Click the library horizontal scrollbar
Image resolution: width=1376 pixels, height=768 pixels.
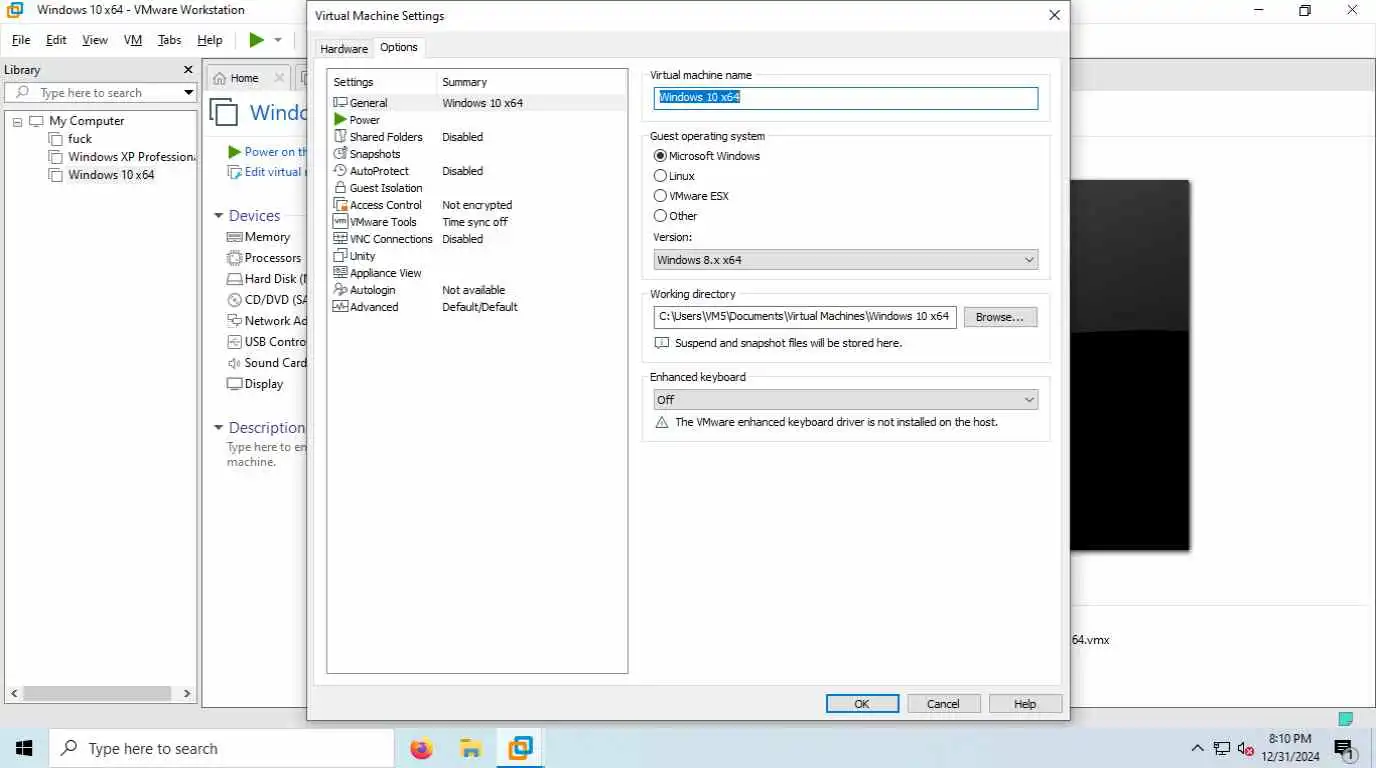[x=98, y=693]
